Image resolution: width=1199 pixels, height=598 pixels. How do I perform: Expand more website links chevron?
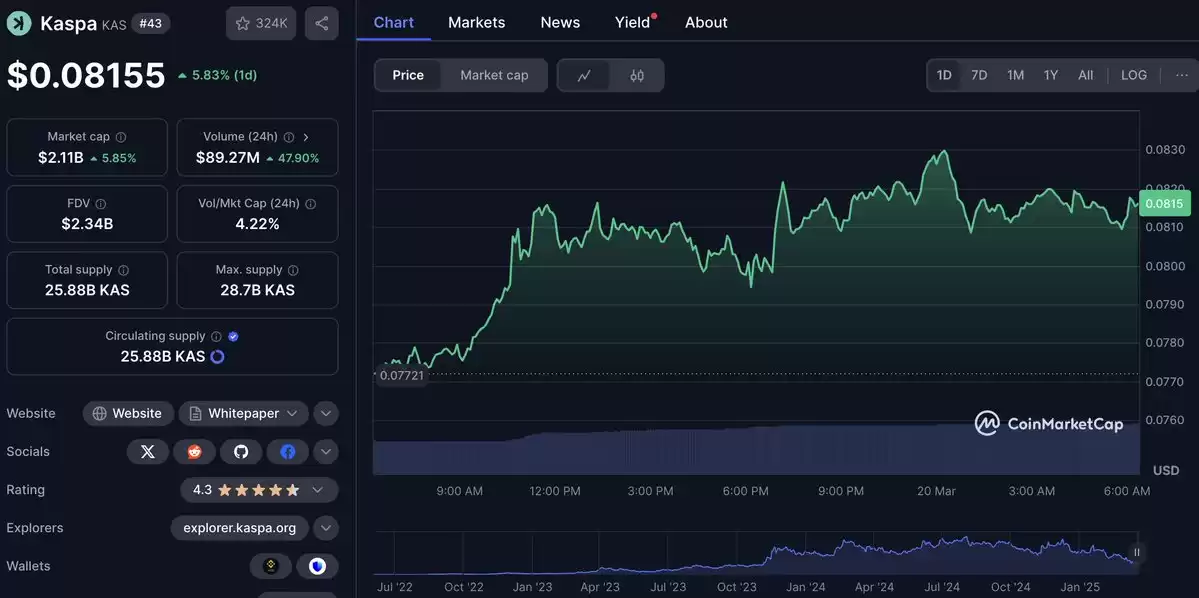(x=326, y=414)
